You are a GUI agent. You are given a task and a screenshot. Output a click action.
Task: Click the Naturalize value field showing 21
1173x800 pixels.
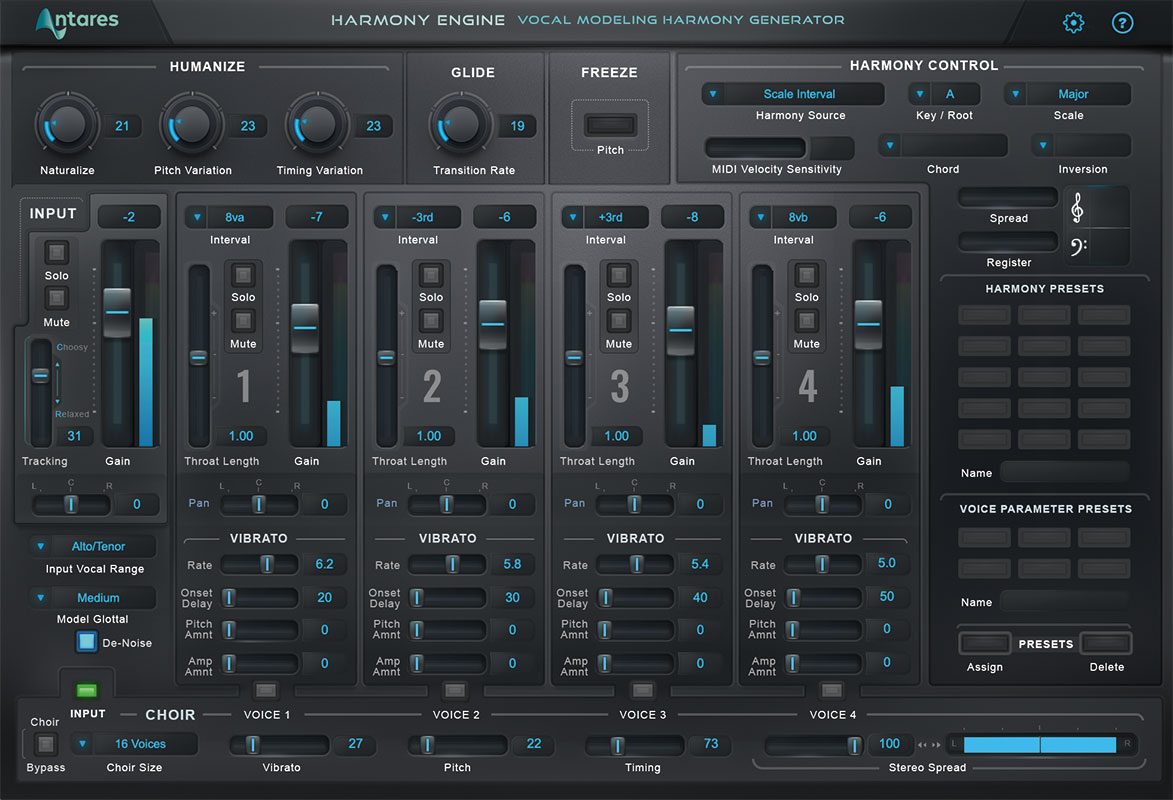tap(122, 126)
